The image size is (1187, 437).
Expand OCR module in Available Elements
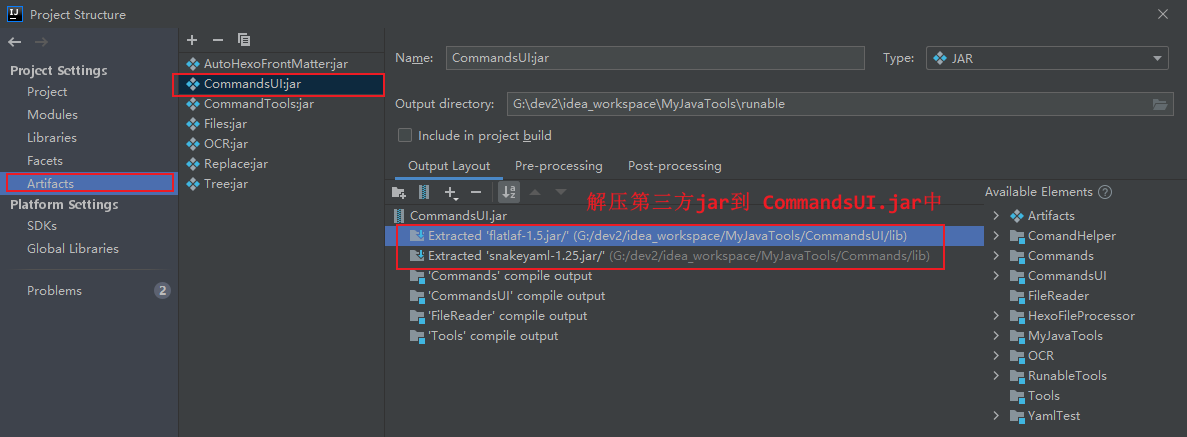(996, 355)
